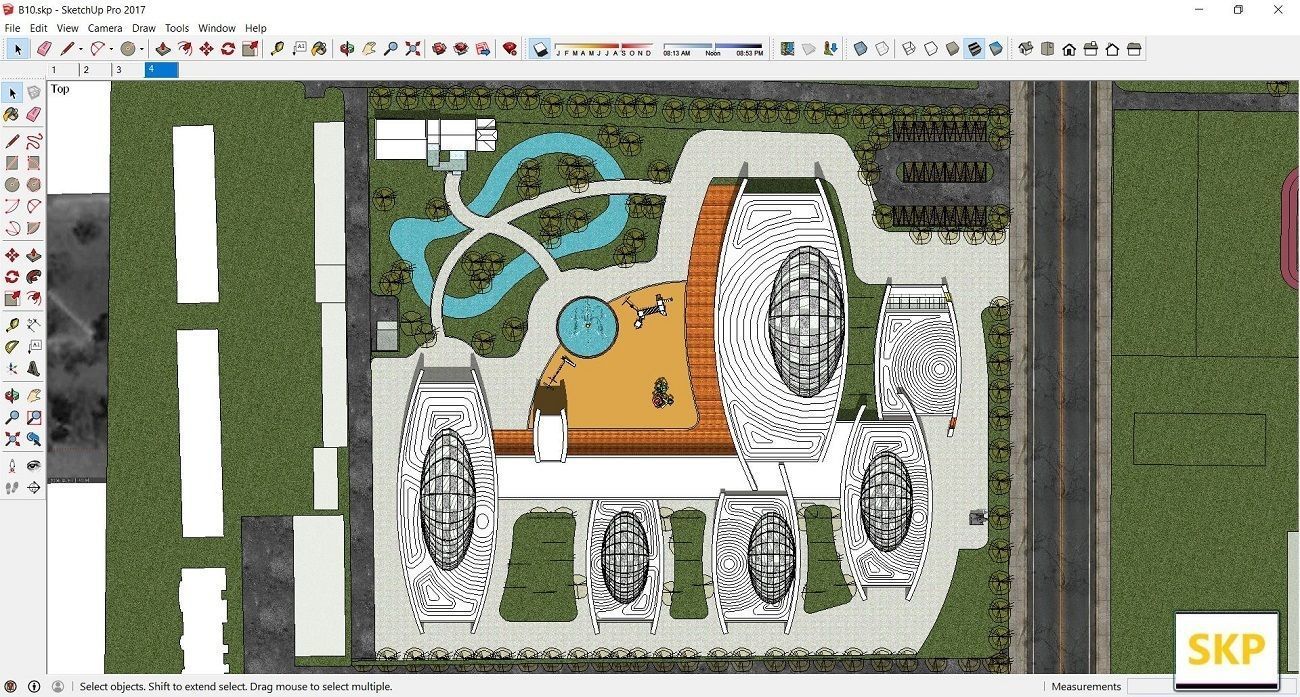The width and height of the screenshot is (1300, 697).
Task: Click the geo-location status bar icon
Action: 11,687
